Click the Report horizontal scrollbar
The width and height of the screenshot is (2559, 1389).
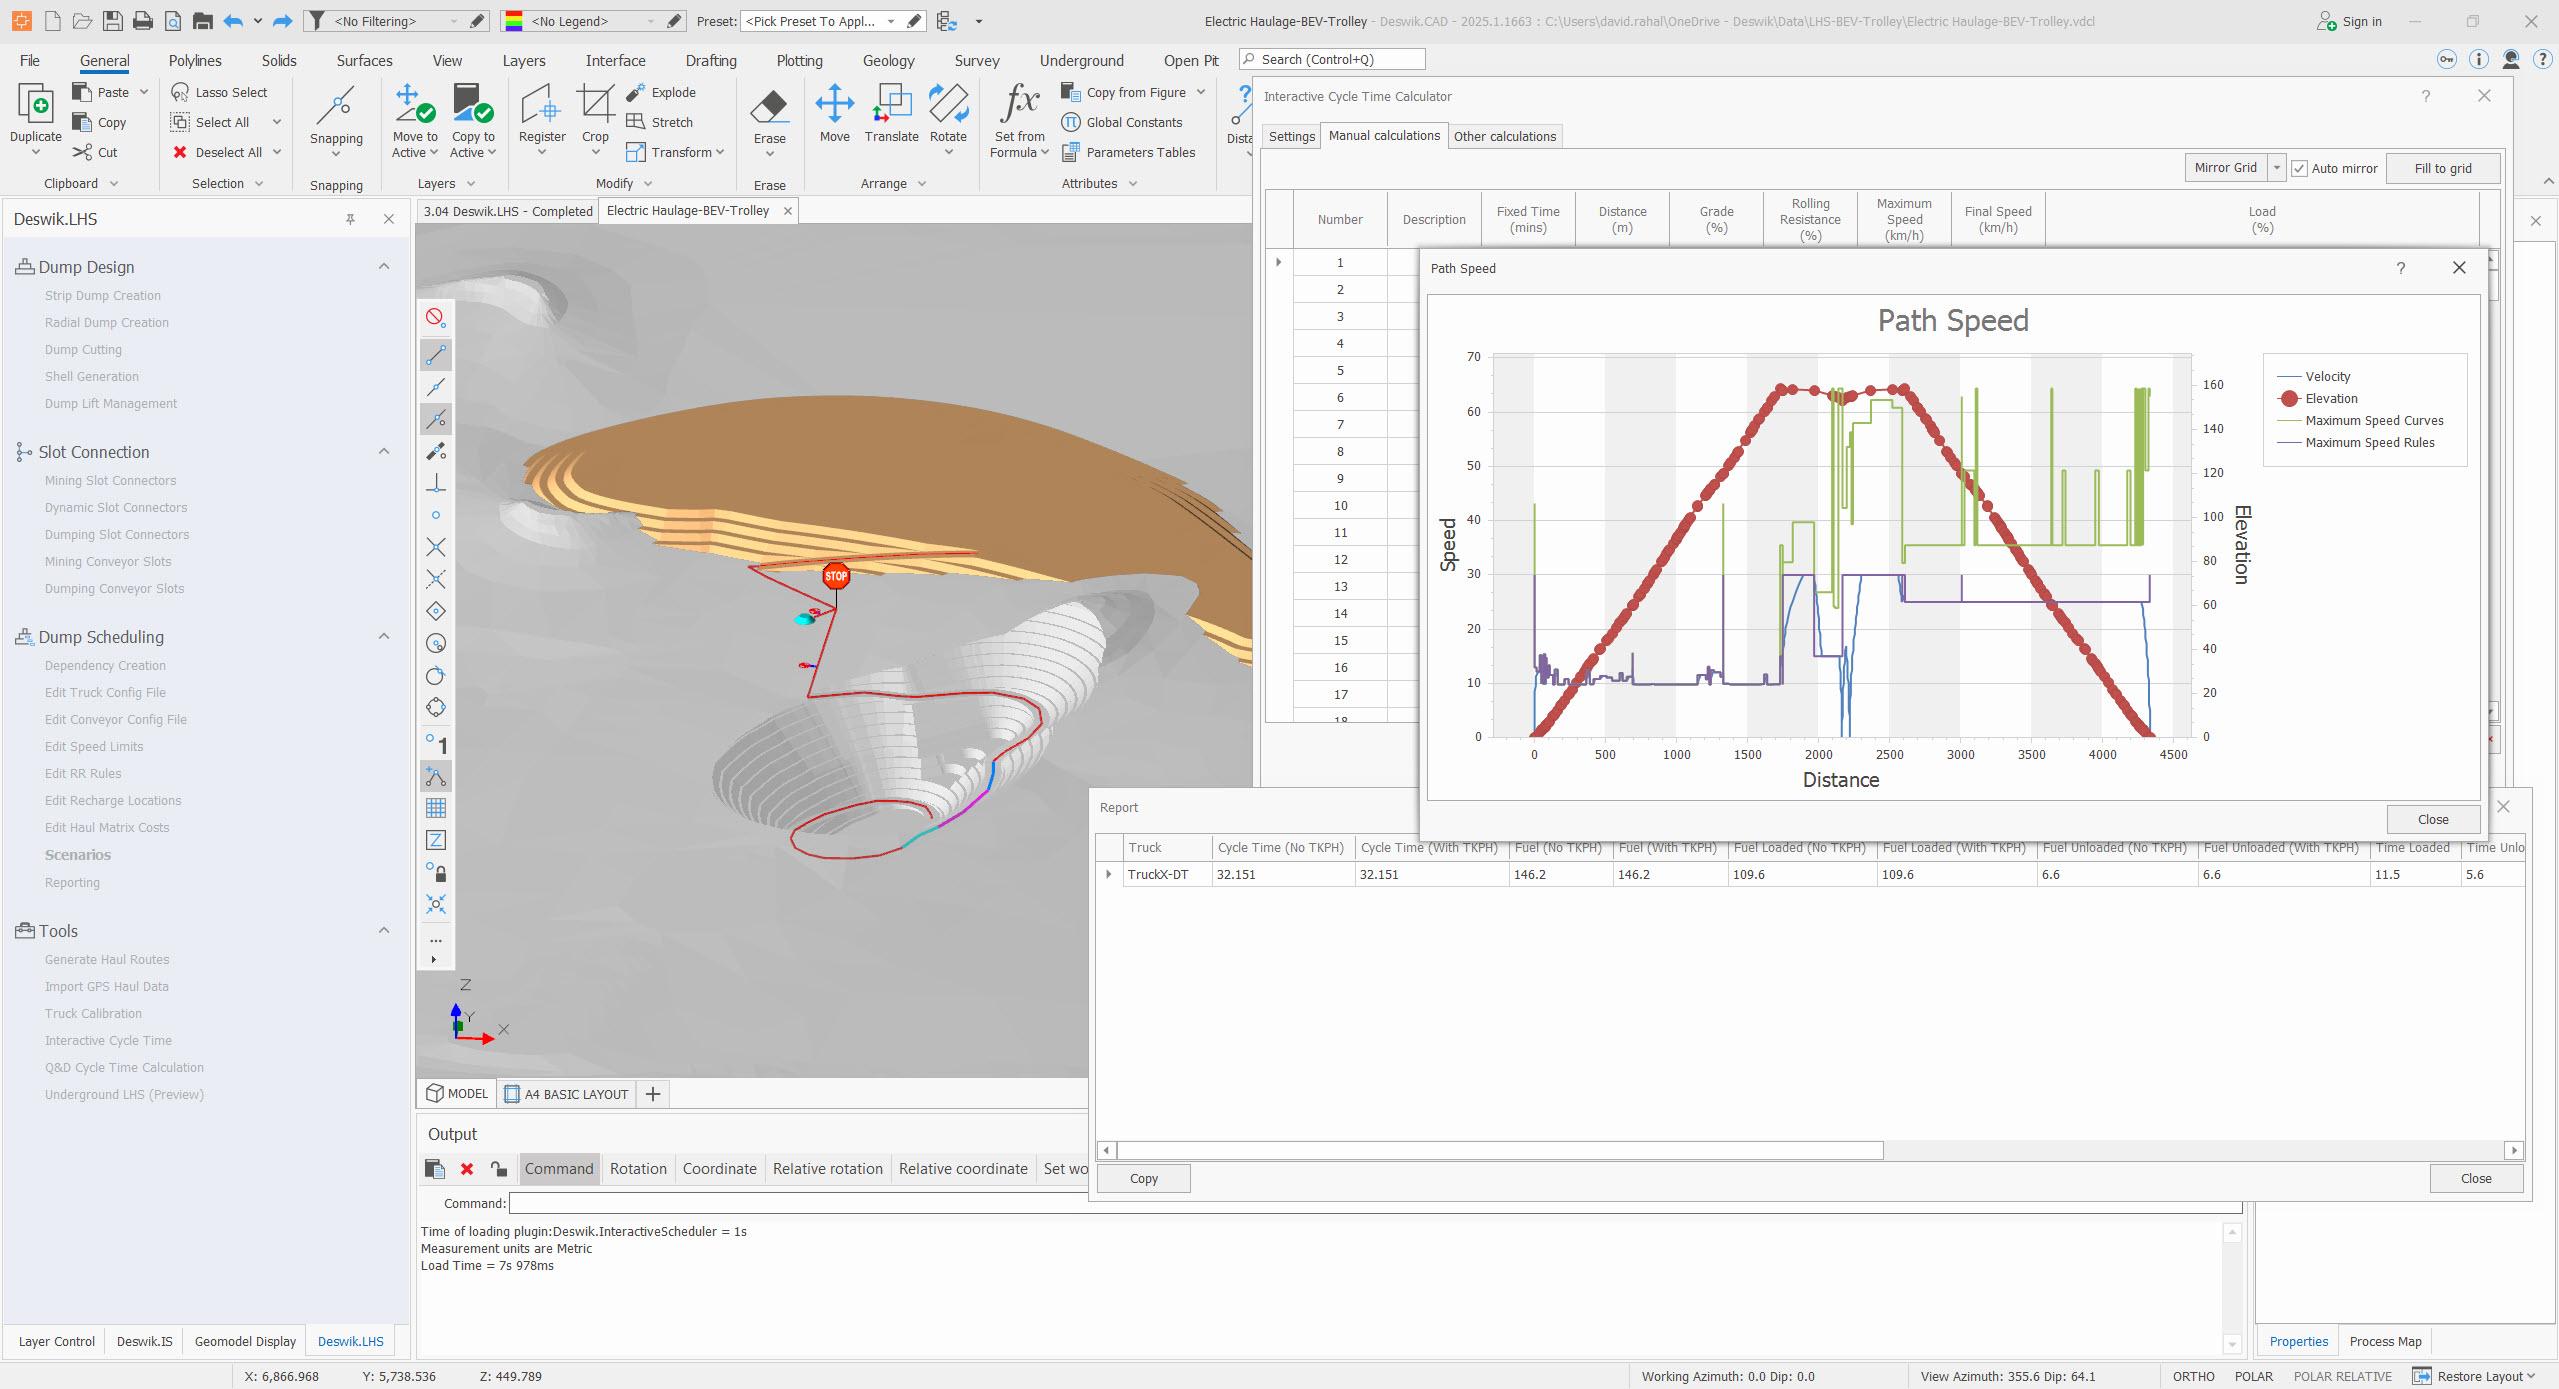coord(1500,1150)
